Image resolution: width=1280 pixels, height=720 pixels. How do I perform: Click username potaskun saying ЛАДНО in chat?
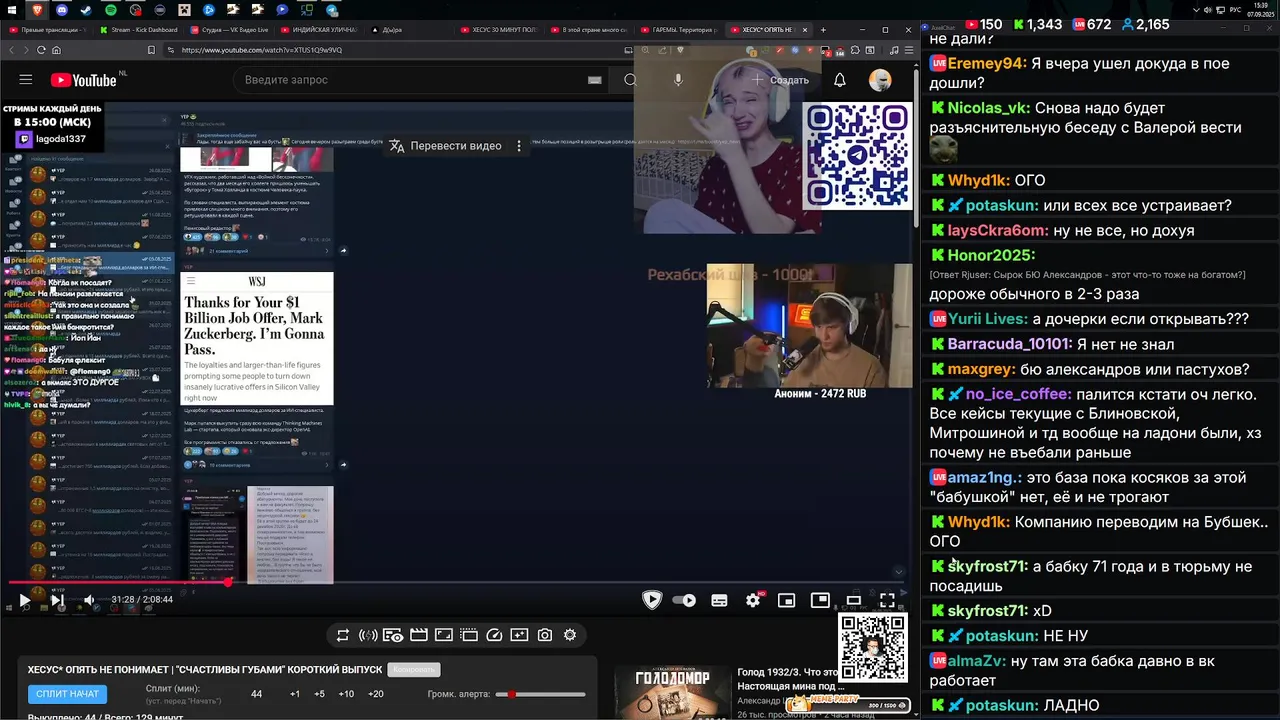[1002, 706]
